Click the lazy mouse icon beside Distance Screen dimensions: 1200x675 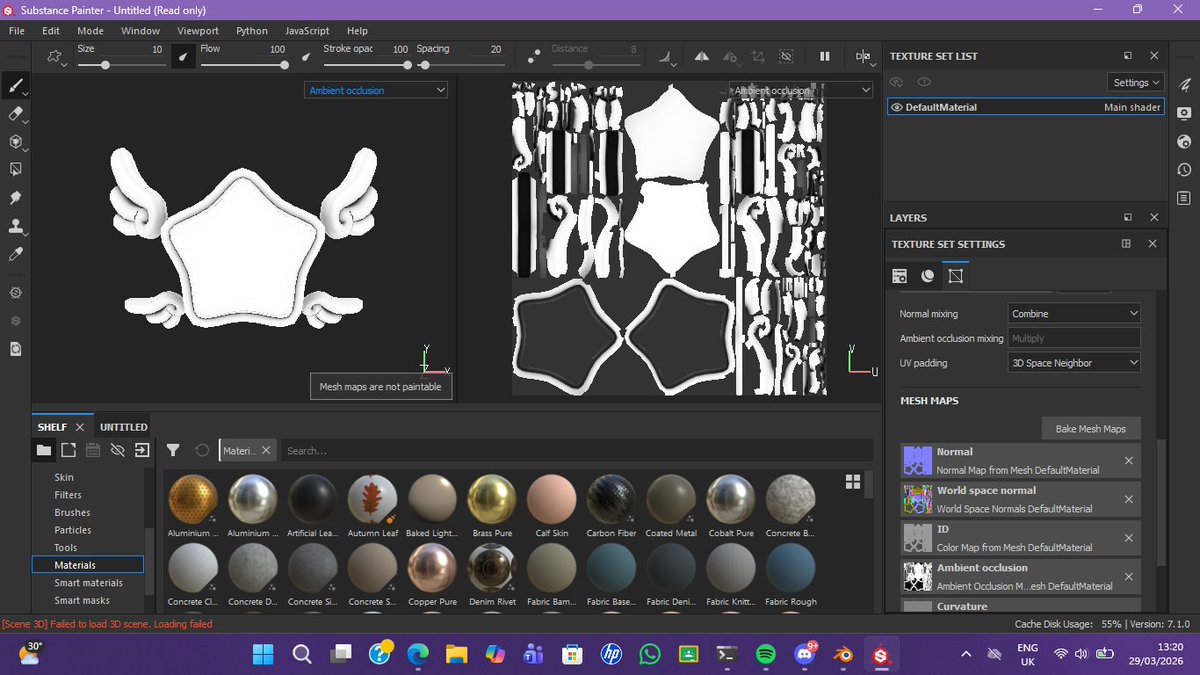coord(534,57)
